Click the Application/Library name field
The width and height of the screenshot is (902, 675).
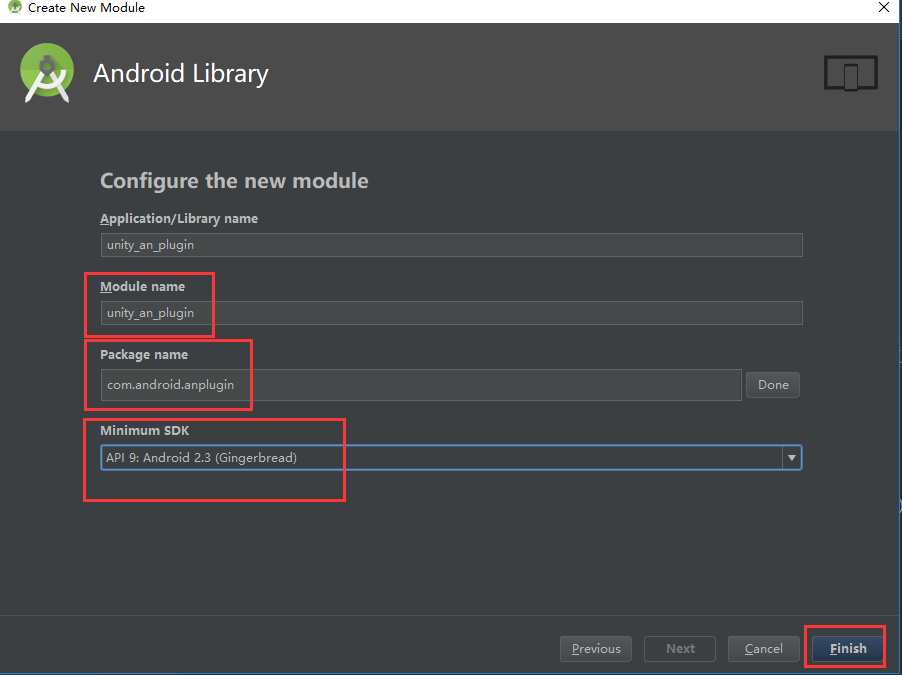pos(450,244)
